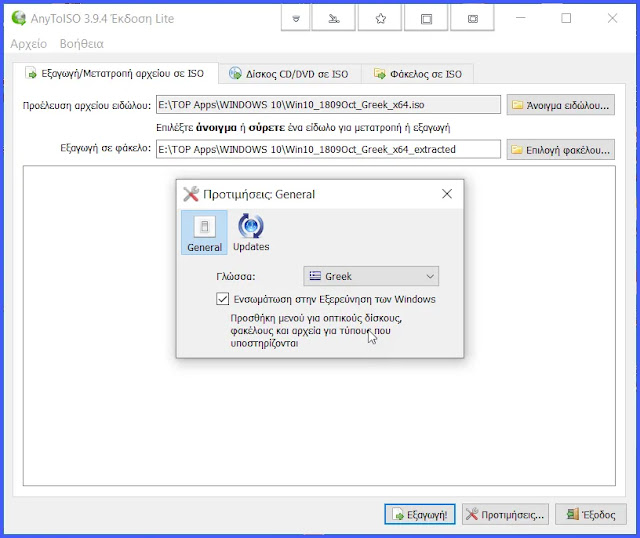Click the Προέλευση αρχείου ειδώλου: label
The height and width of the screenshot is (538, 640).
tap(87, 105)
